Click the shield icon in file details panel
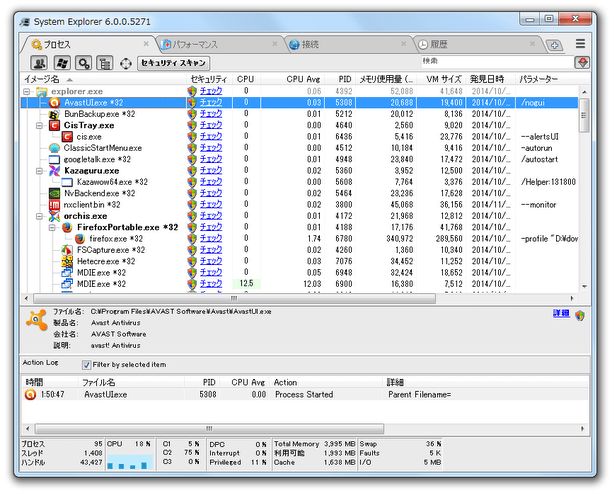 click(580, 315)
